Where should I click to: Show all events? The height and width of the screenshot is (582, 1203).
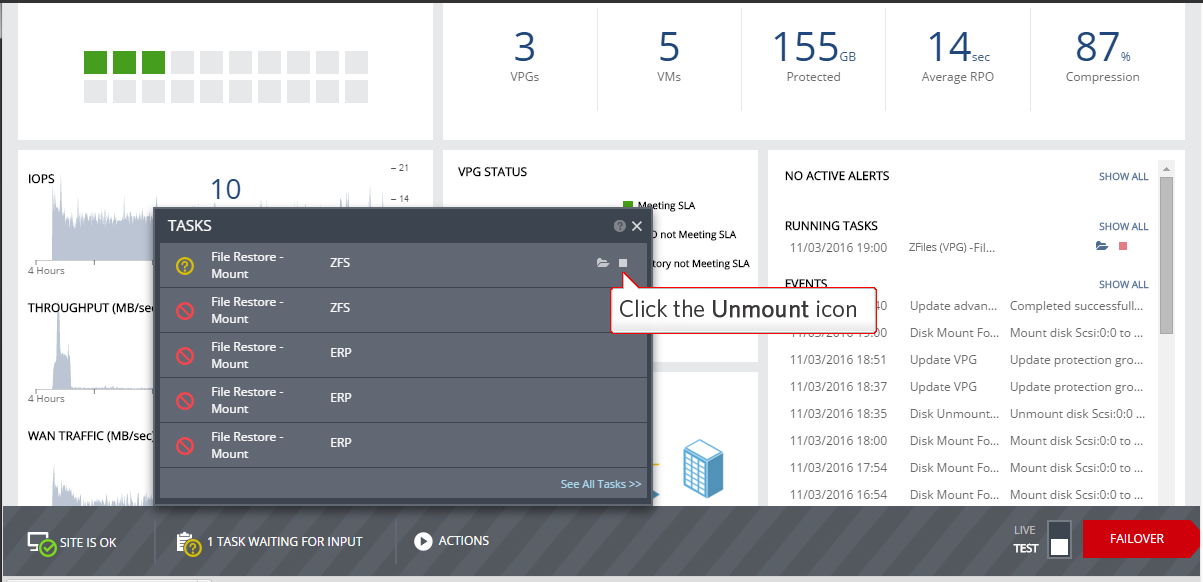click(1123, 285)
